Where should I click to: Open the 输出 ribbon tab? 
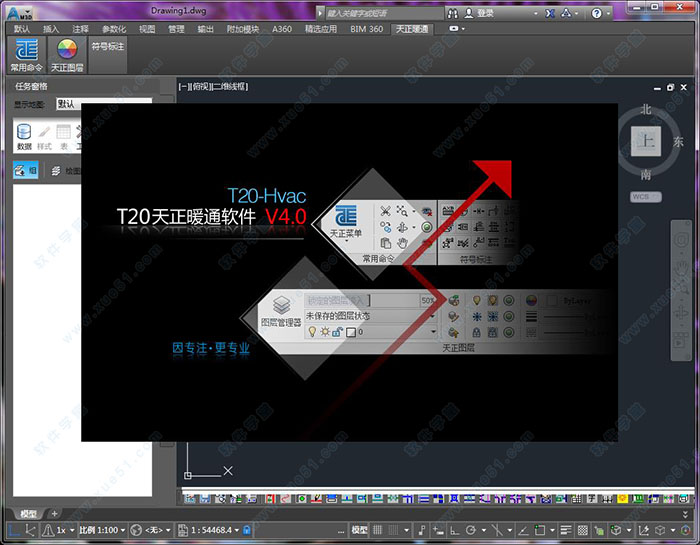click(x=205, y=29)
